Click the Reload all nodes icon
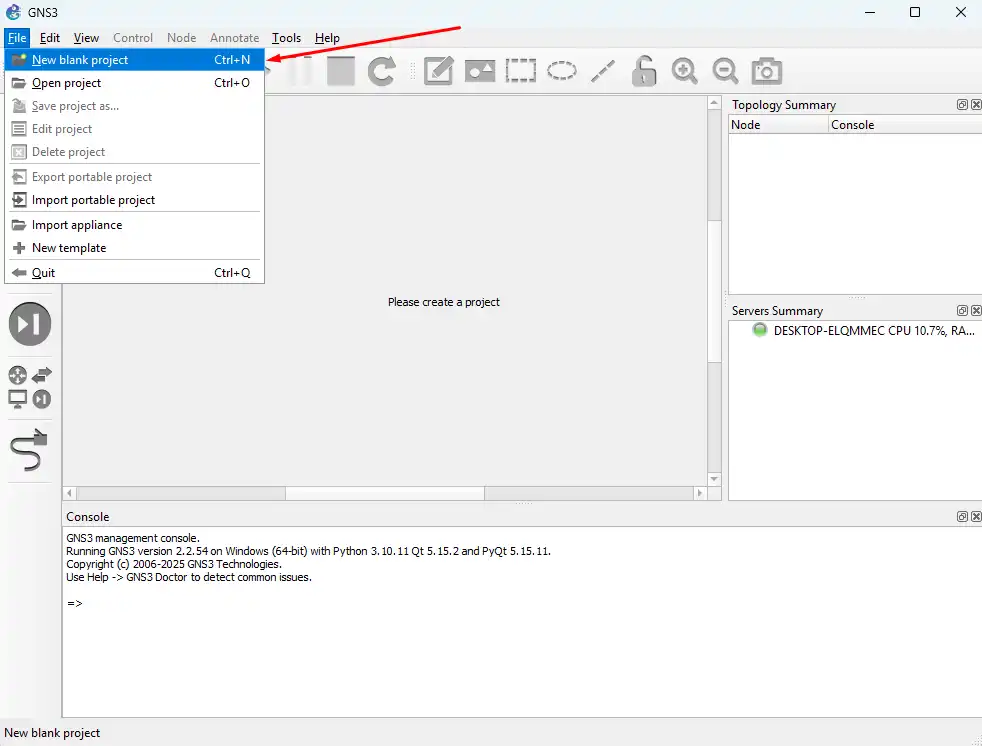This screenshot has width=982, height=746. [x=382, y=71]
